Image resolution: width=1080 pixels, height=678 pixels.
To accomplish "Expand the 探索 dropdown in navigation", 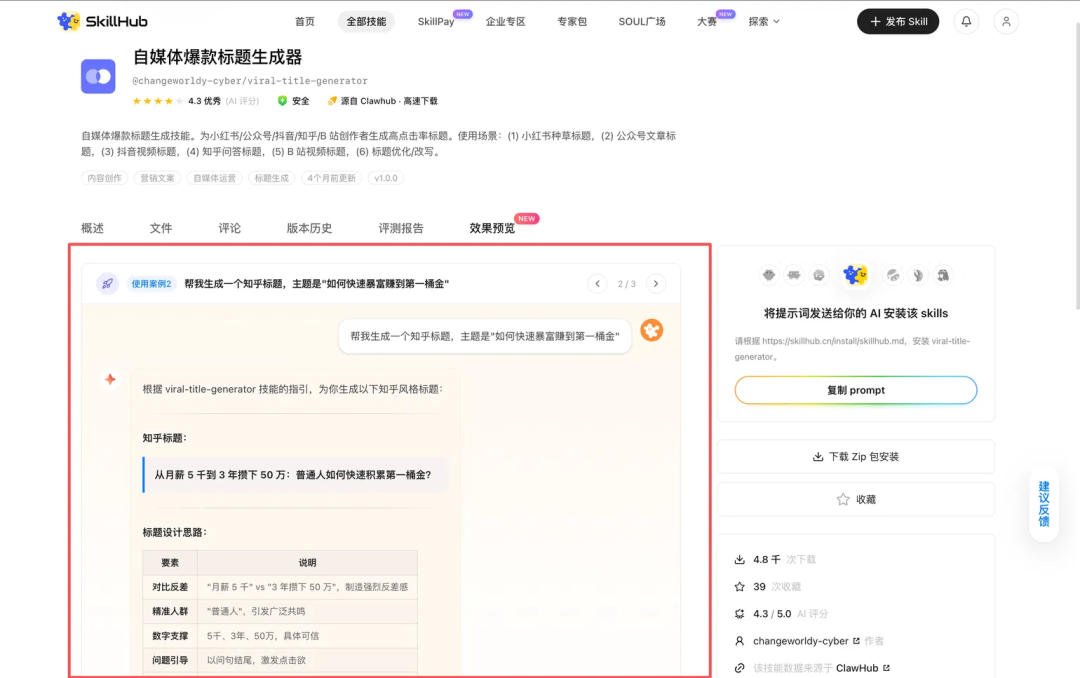I will (x=764, y=21).
